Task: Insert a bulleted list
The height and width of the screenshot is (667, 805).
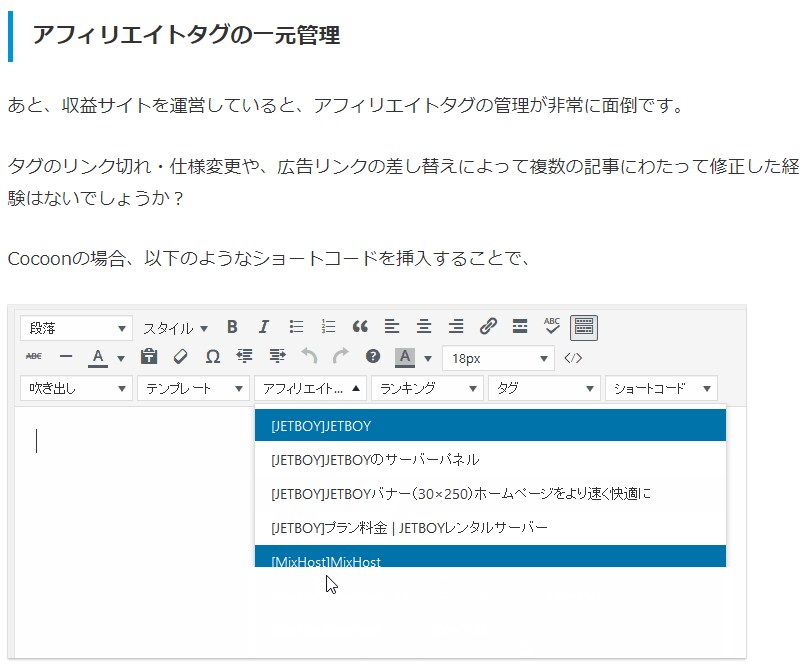Action: (296, 327)
